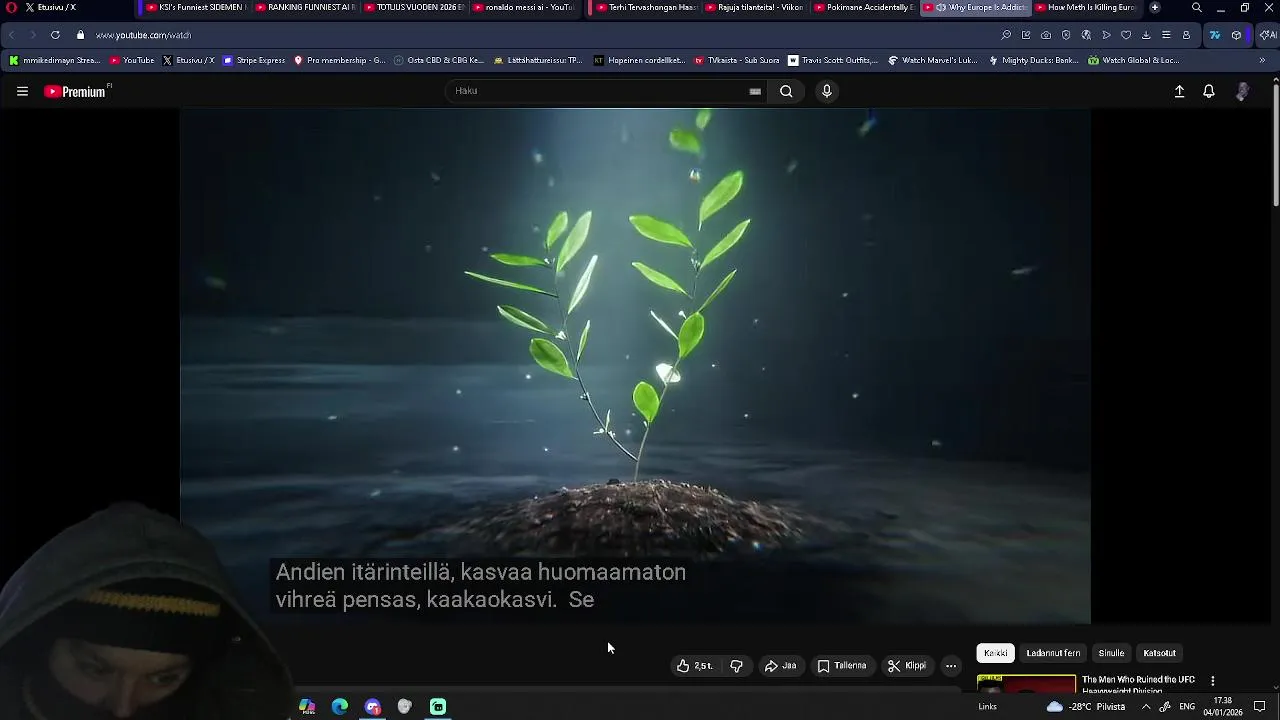Switch to Pokimane Accidentally tab
The image size is (1280, 720).
[x=863, y=7]
